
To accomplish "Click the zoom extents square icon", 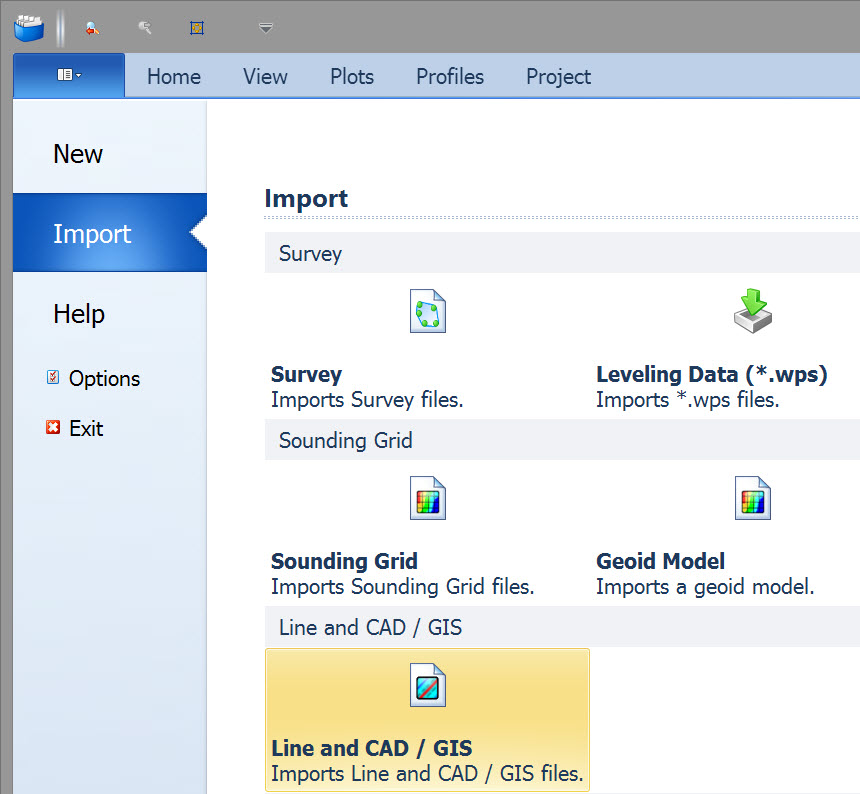I will (x=197, y=28).
